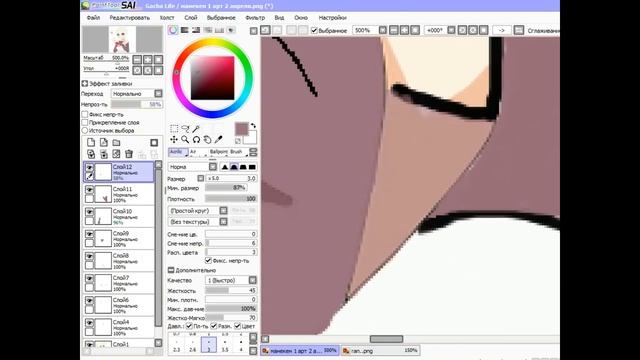Toggle the brush Фикс. непр-ть checkbox

point(208,260)
